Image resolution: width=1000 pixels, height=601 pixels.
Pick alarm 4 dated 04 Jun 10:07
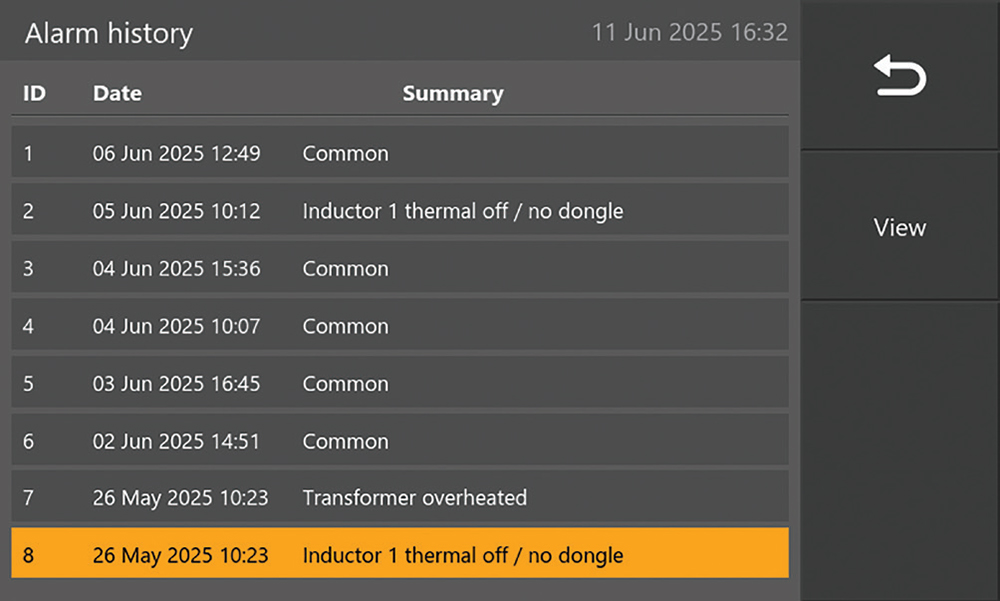(x=400, y=326)
